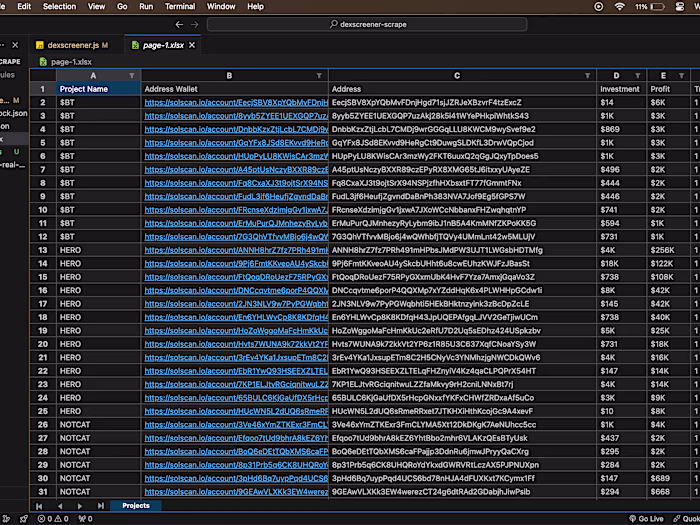700x525 pixels.
Task: Select the $18K investment cell in row 14
Action: (621, 263)
